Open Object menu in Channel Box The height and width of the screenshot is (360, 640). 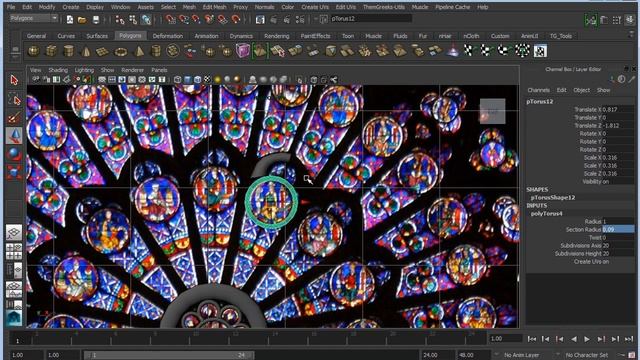pos(581,90)
